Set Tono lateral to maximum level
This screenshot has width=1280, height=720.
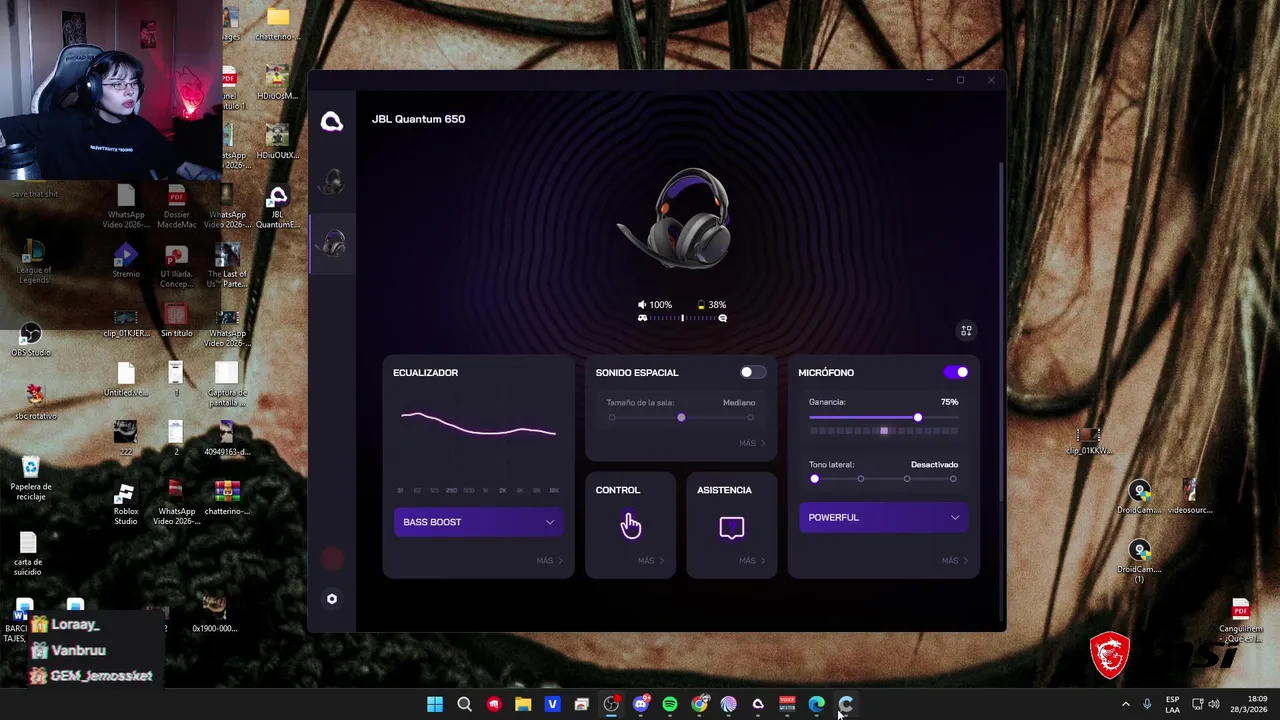click(x=953, y=479)
